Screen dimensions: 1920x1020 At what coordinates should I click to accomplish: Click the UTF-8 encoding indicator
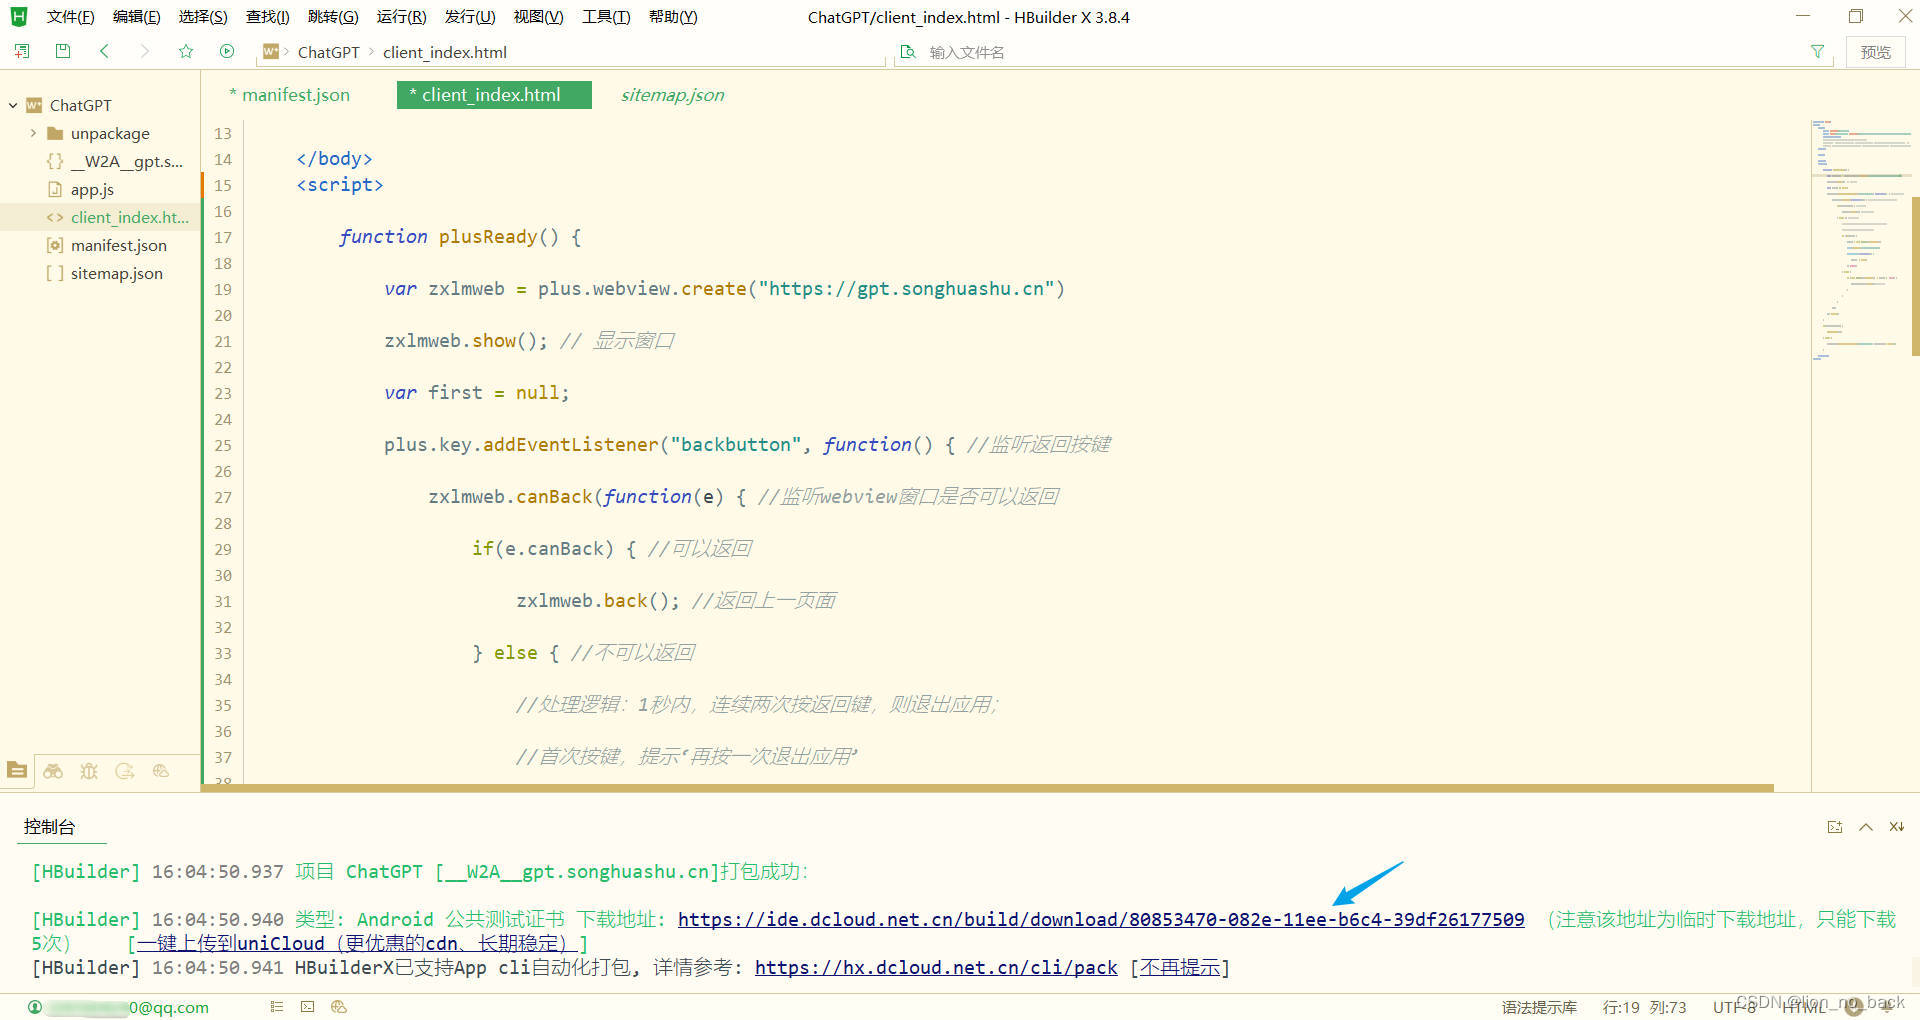(1734, 1007)
